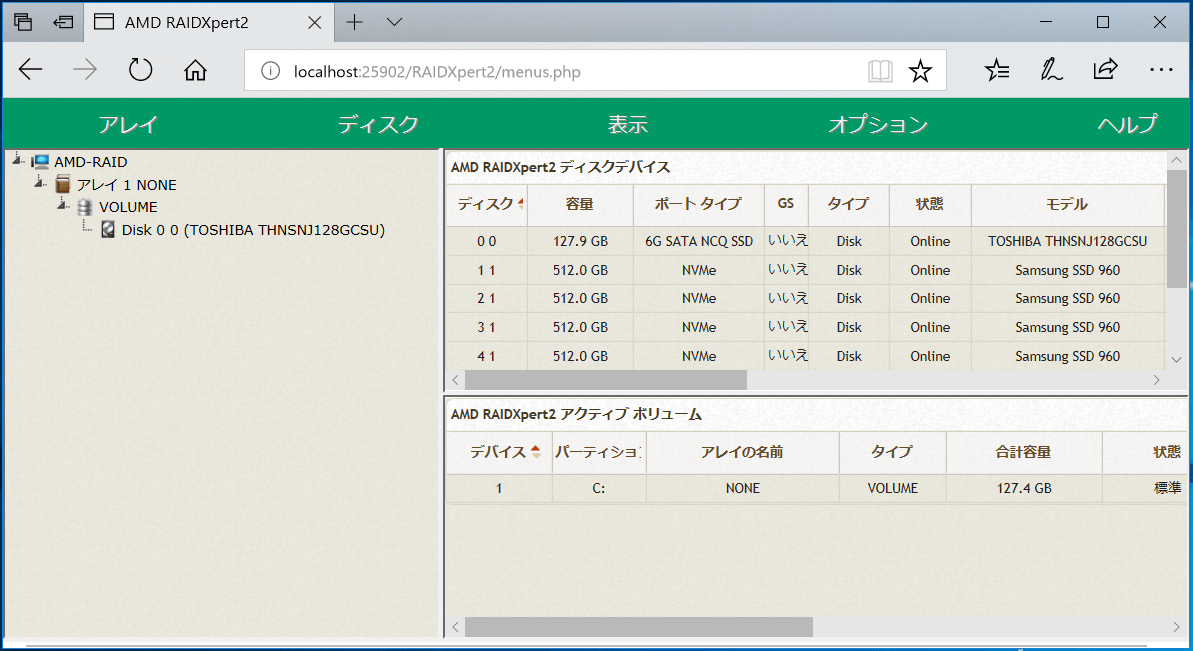Select disk row 0 0 cell
The width and height of the screenshot is (1193, 651).
[x=487, y=241]
